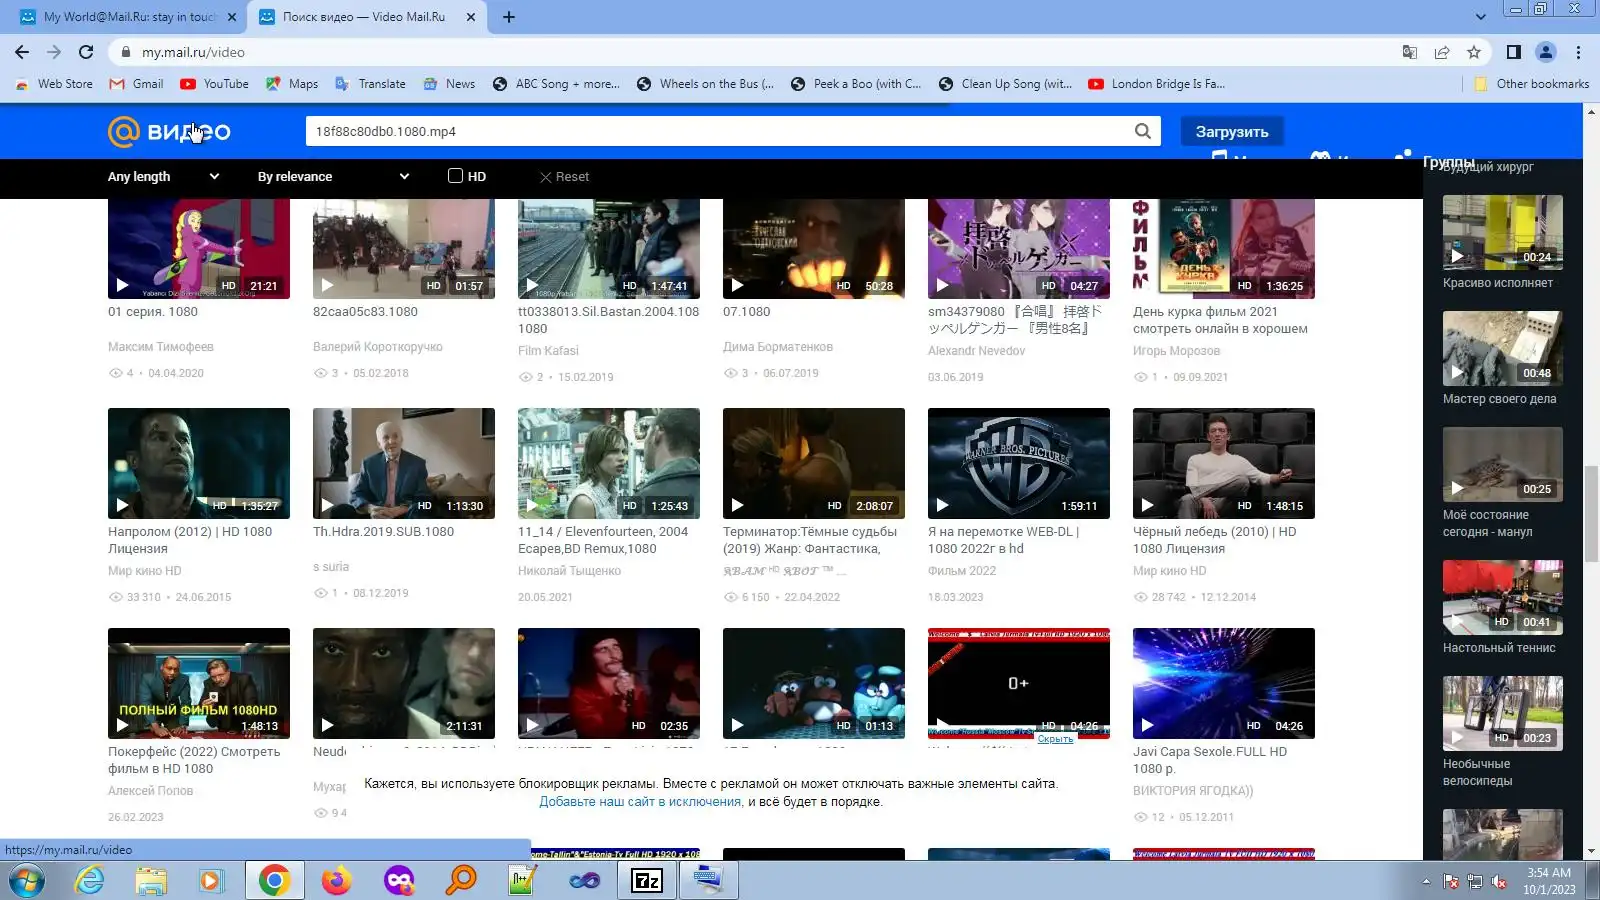Open the 'ABC Song + more' bookmark
Viewport: 1600px width, 900px height.
[556, 84]
